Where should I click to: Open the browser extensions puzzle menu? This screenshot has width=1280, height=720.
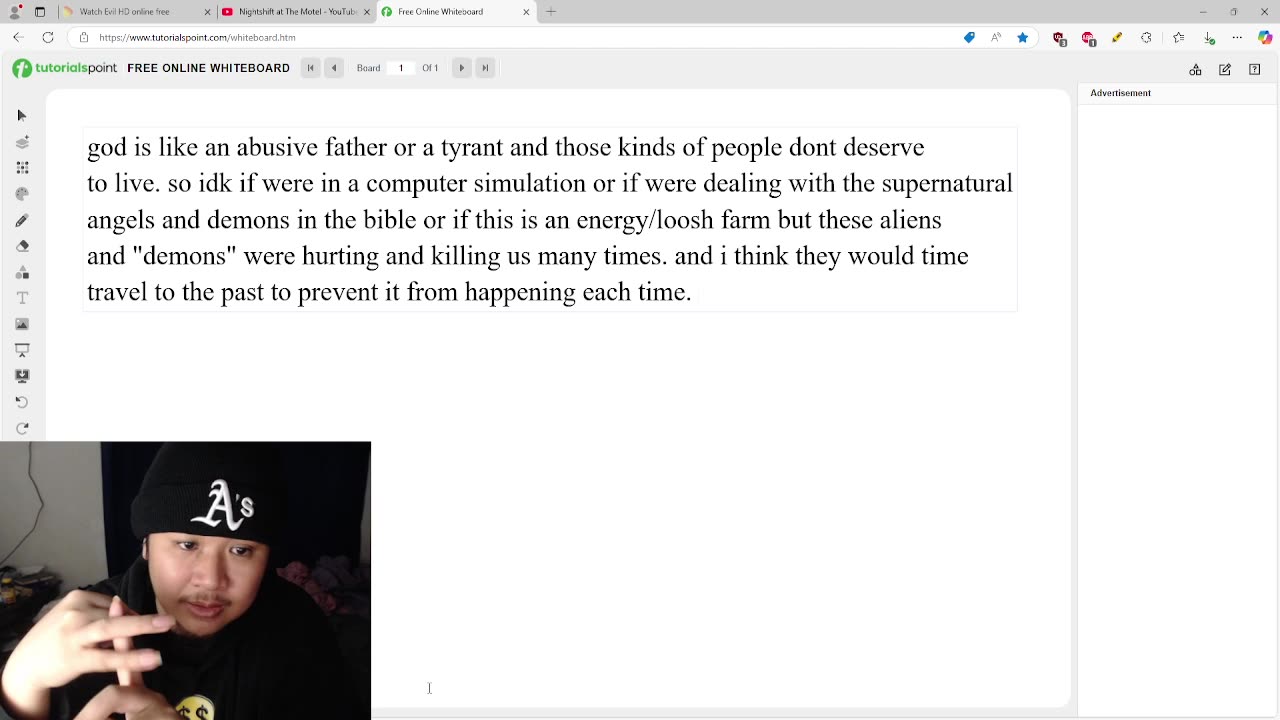(x=1146, y=38)
